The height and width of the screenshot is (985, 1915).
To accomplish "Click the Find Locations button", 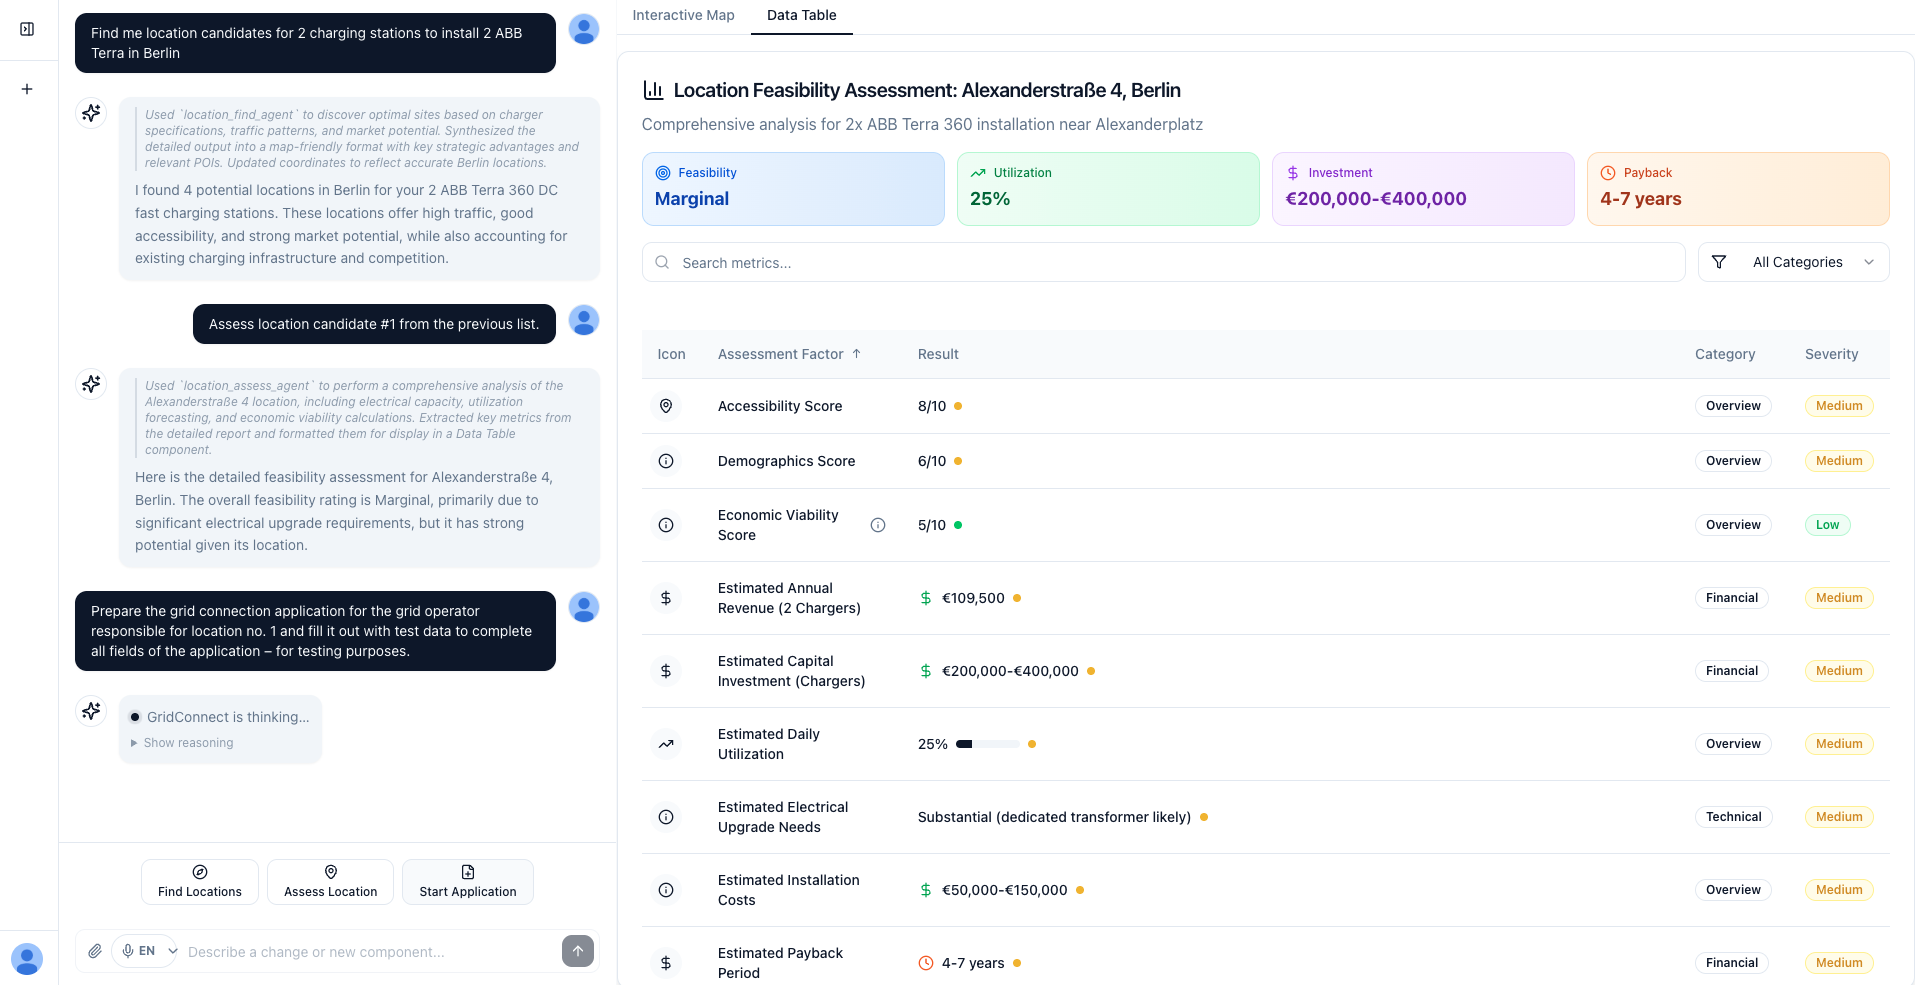I will pyautogui.click(x=199, y=882).
